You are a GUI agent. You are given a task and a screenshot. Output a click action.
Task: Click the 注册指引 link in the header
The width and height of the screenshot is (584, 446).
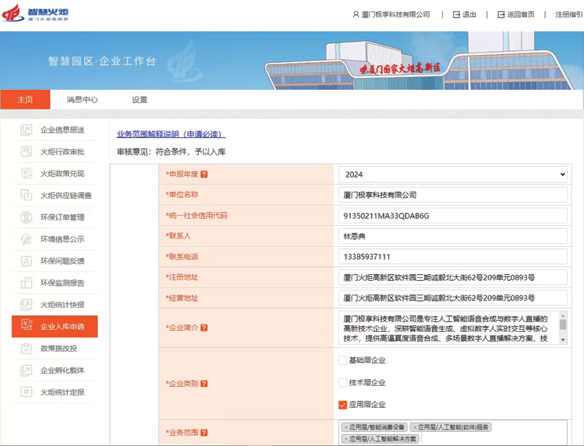pos(569,15)
